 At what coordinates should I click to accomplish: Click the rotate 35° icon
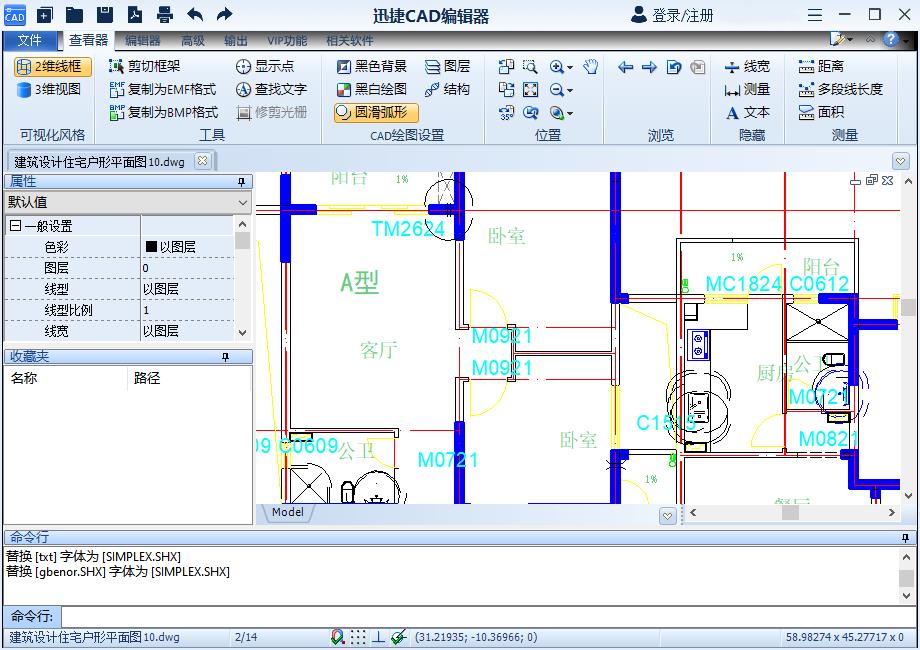(506, 112)
